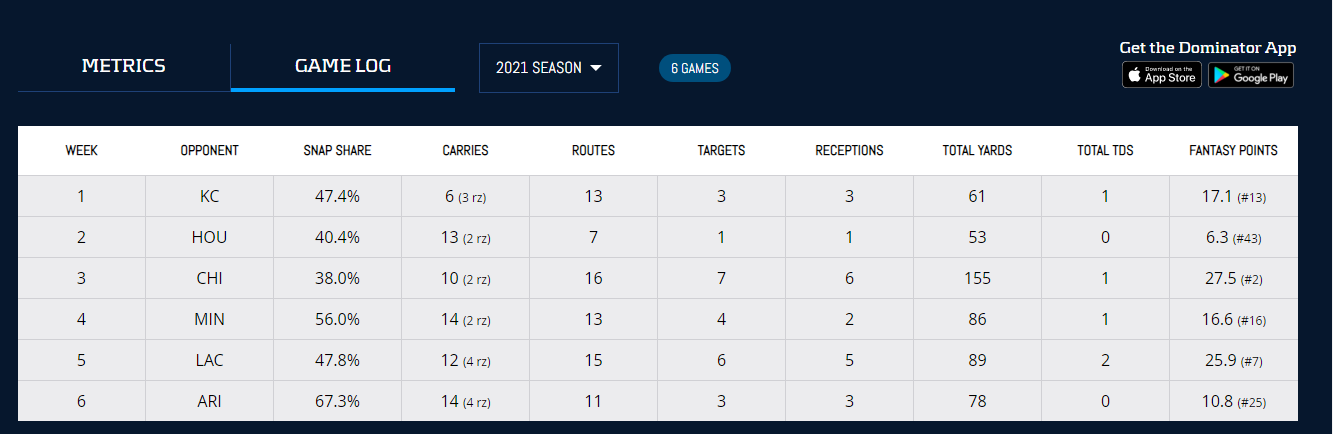Viewport: 1333px width, 434px height.
Task: Click the Total TDs column header
Action: (x=1105, y=151)
